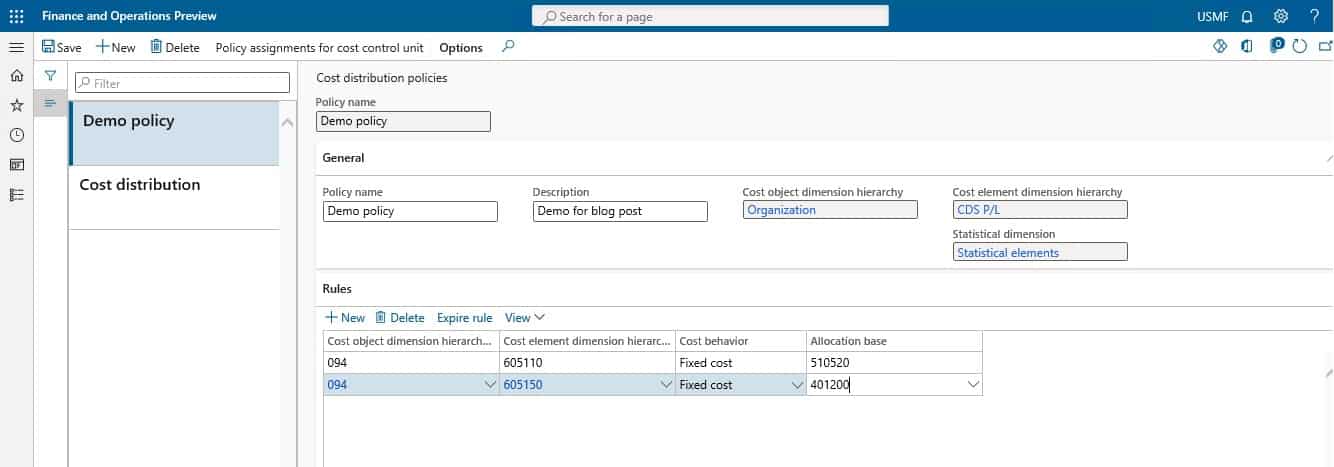Collapse the Rules section header

[x=337, y=288]
